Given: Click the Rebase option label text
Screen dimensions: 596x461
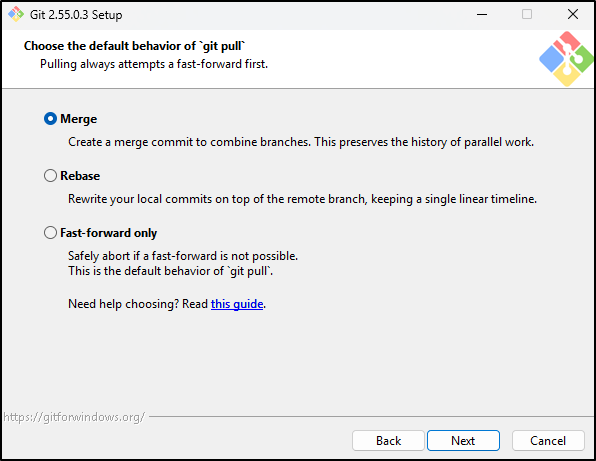Looking at the screenshot, I should (x=80, y=176).
